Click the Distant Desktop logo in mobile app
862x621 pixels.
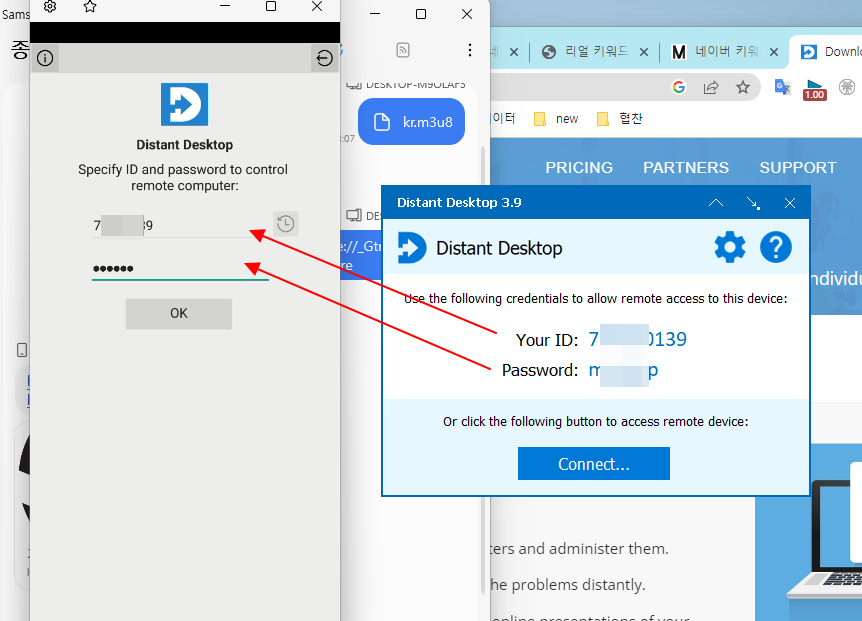point(184,104)
